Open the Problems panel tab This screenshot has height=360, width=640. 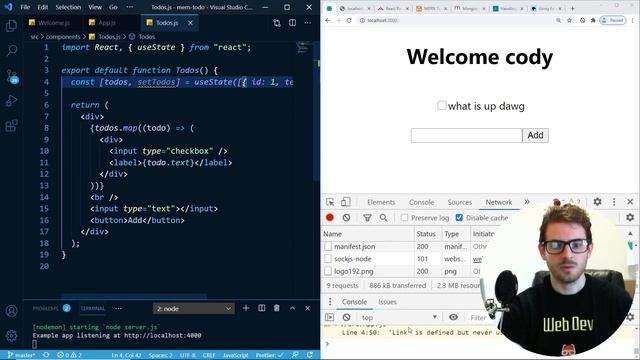(x=46, y=309)
